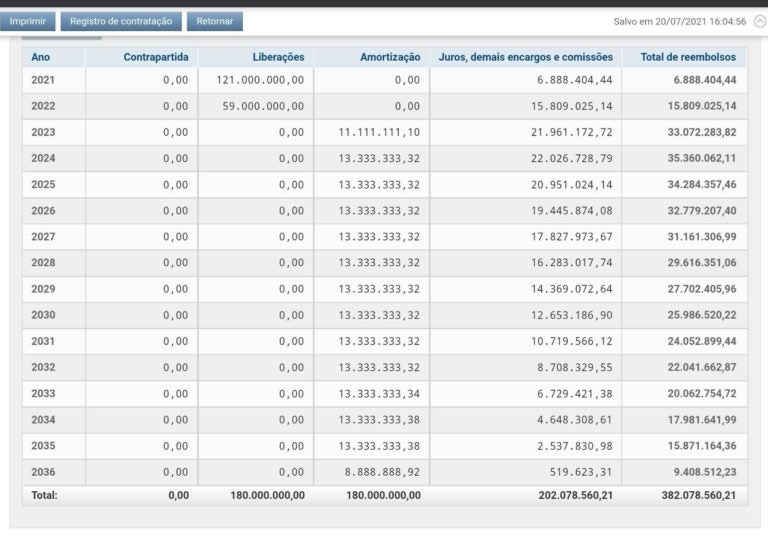Select liberação value 121.000.000,00
The height and width of the screenshot is (554, 768).
(260, 80)
